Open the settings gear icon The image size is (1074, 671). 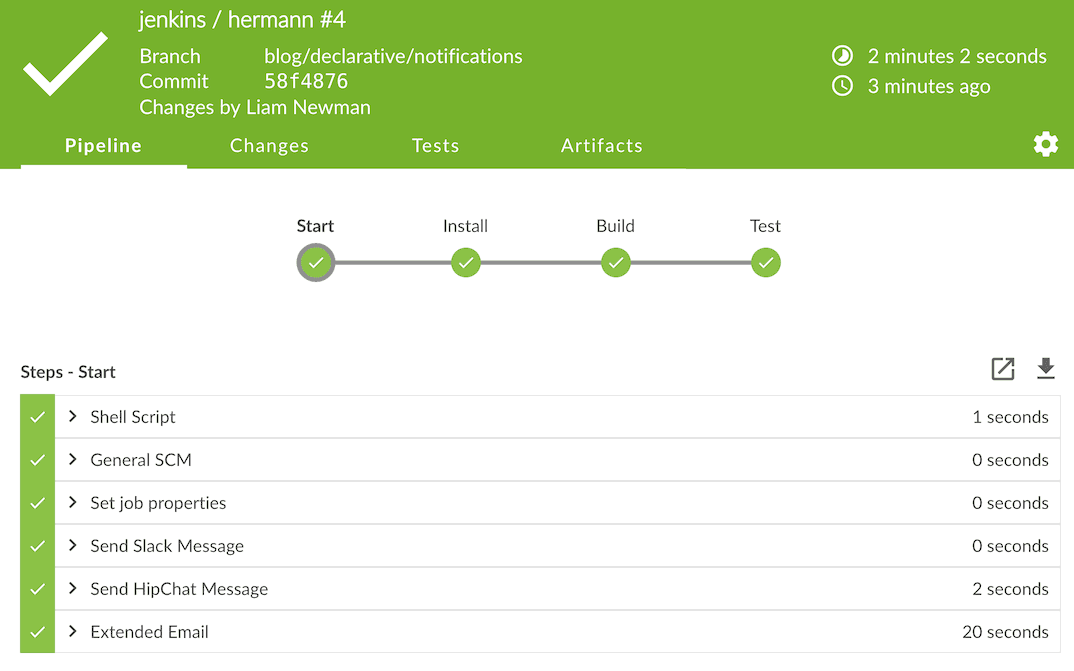1045,144
